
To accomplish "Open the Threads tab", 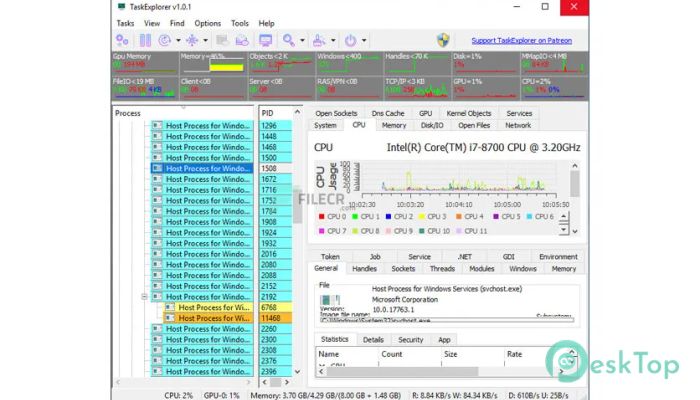I will pyautogui.click(x=442, y=269).
